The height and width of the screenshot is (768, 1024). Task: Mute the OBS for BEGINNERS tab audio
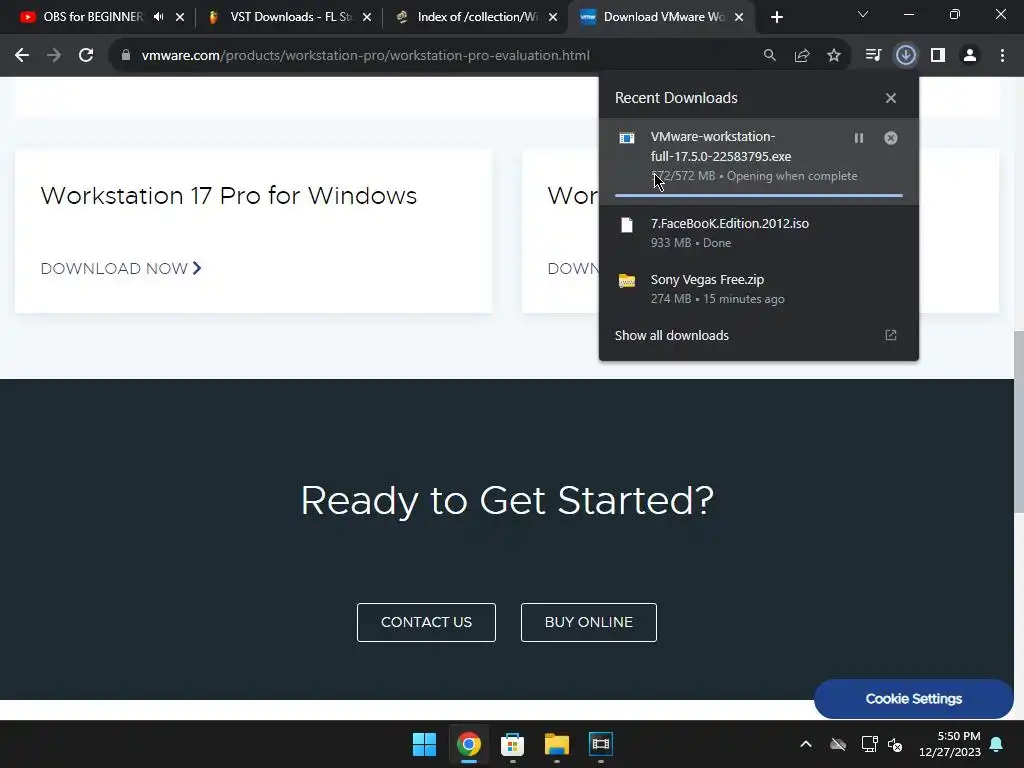coord(159,17)
